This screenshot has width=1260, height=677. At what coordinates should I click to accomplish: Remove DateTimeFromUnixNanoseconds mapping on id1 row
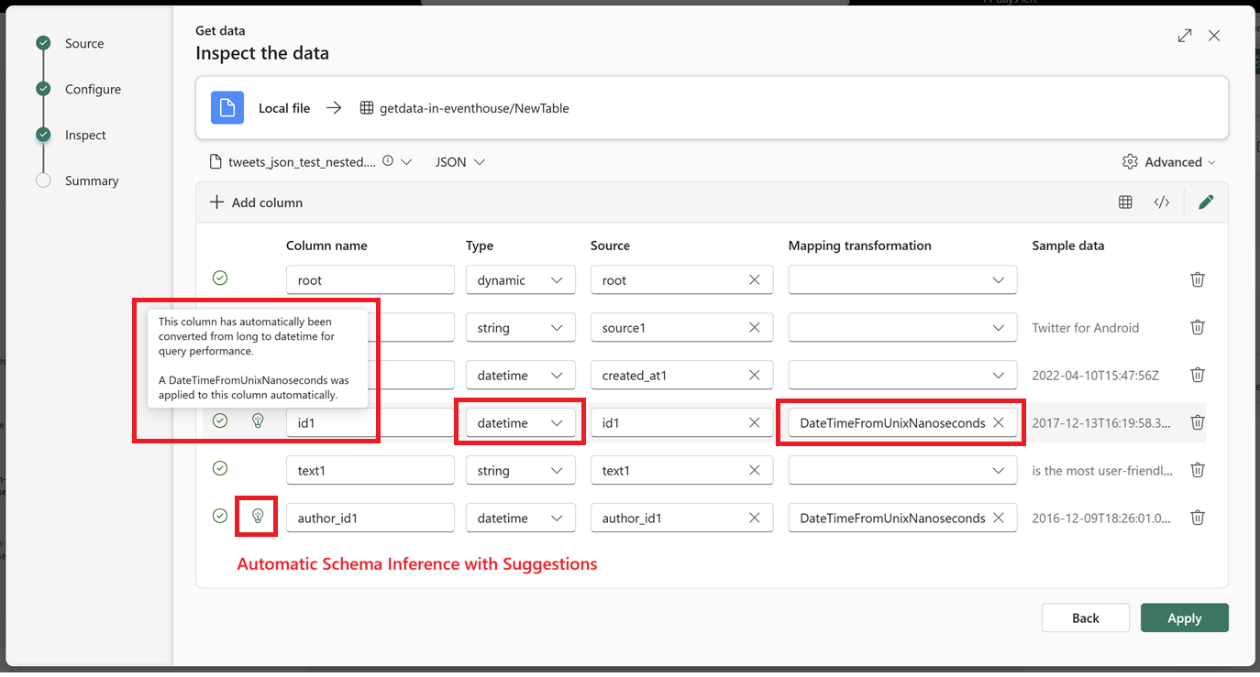998,423
